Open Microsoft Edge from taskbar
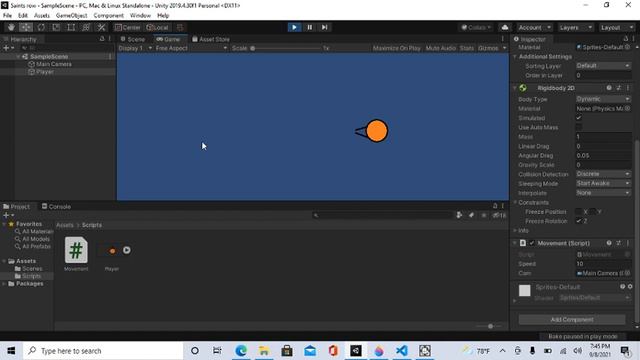The image size is (640, 360). click(x=241, y=351)
